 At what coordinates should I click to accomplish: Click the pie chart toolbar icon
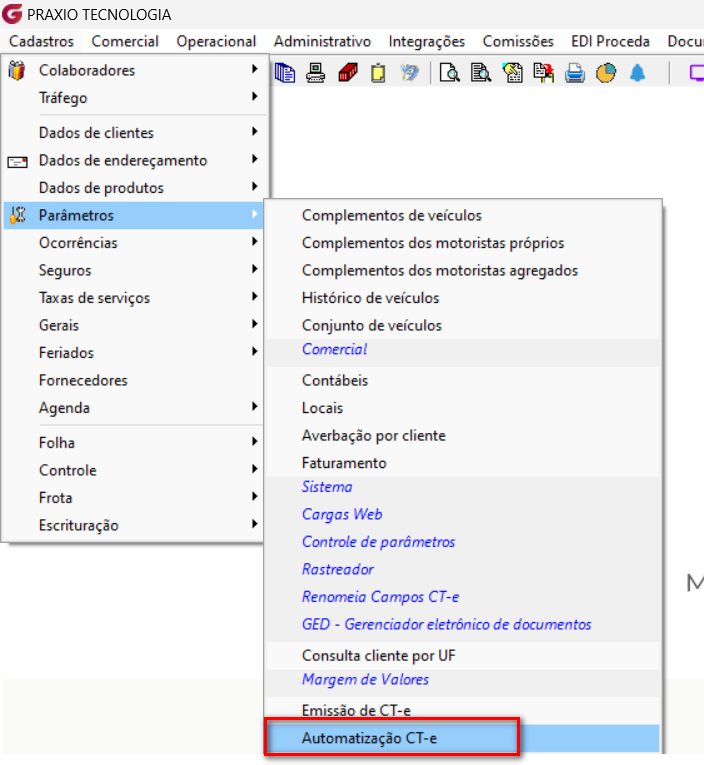pos(606,74)
